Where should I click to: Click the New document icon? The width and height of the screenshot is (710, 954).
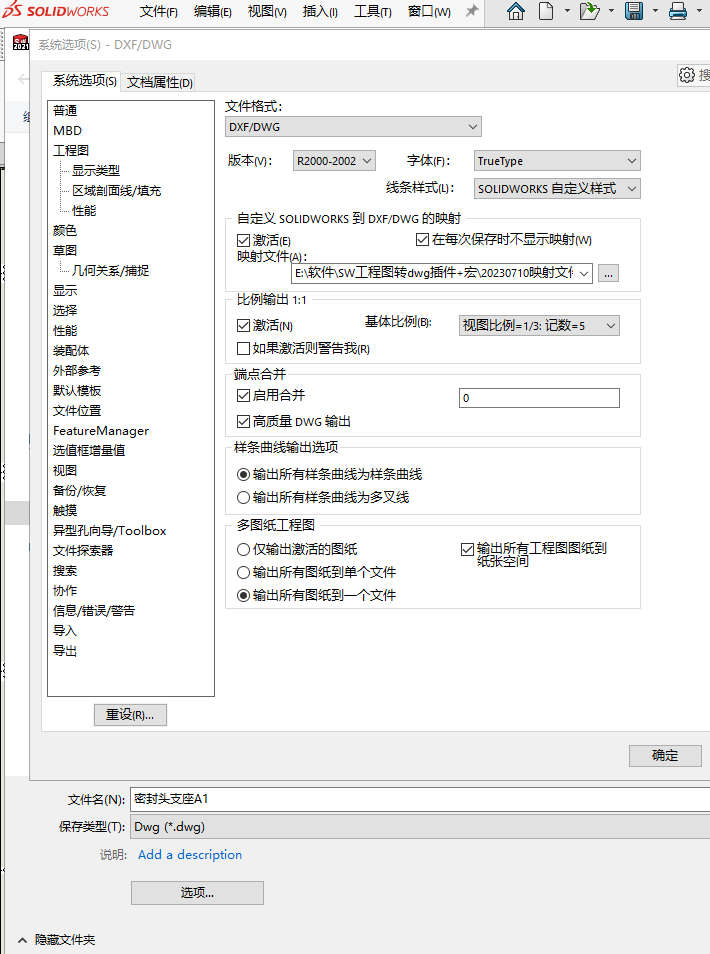click(x=546, y=11)
